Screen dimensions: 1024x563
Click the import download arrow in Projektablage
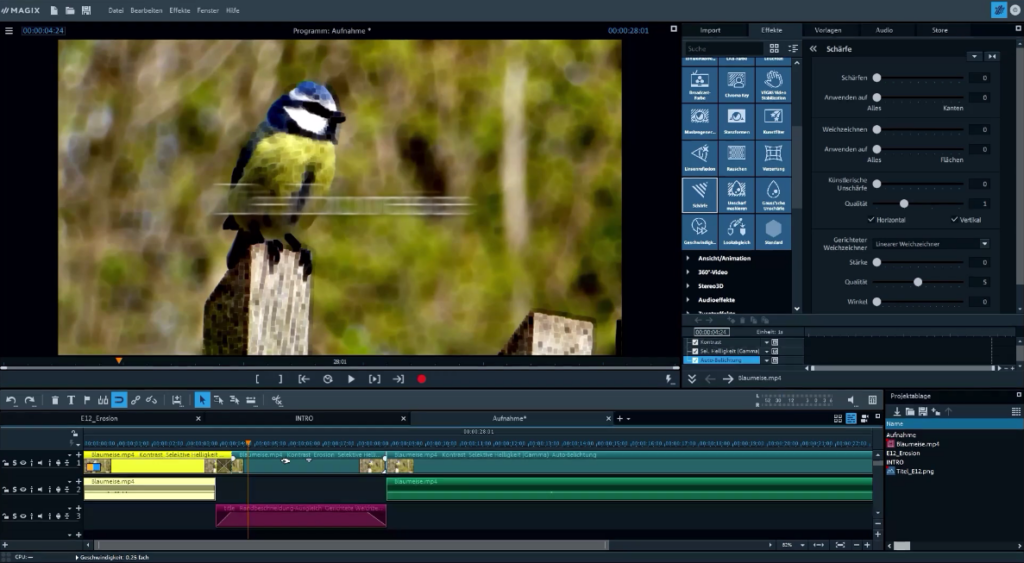tap(897, 411)
